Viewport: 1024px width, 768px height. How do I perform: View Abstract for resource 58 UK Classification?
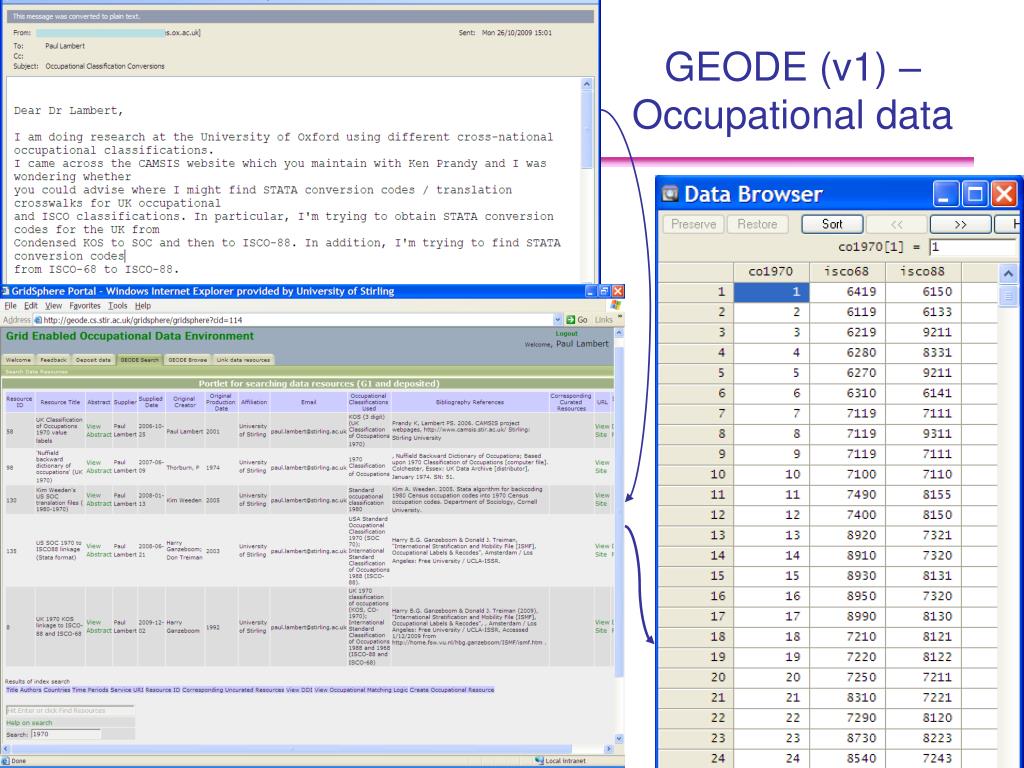[99, 430]
